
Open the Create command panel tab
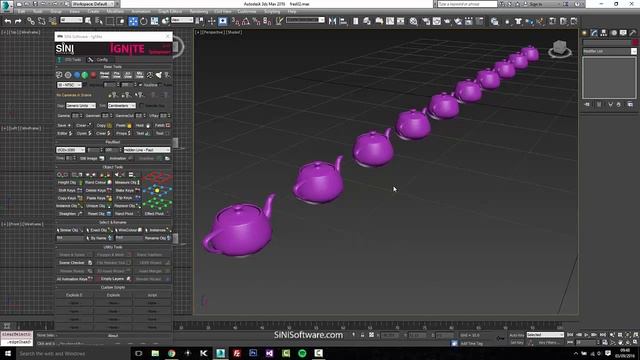584,33
